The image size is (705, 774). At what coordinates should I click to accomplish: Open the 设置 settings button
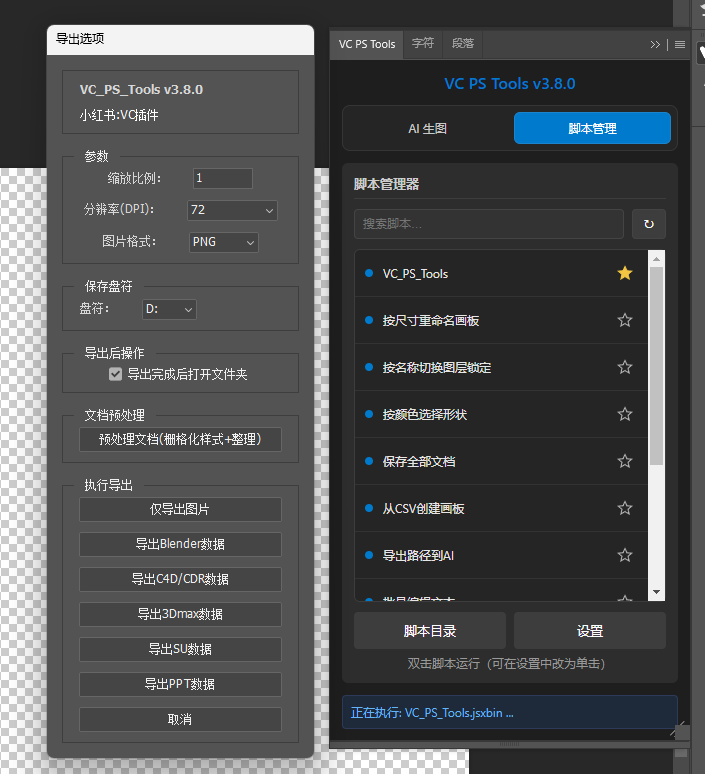(x=590, y=631)
